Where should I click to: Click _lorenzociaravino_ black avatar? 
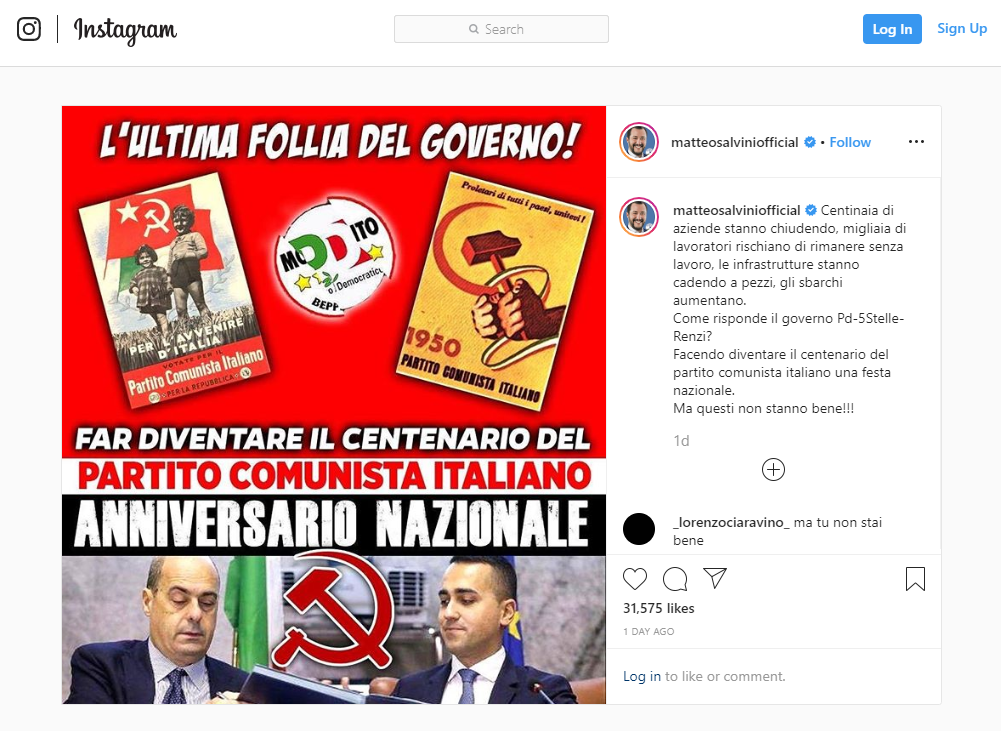point(639,529)
